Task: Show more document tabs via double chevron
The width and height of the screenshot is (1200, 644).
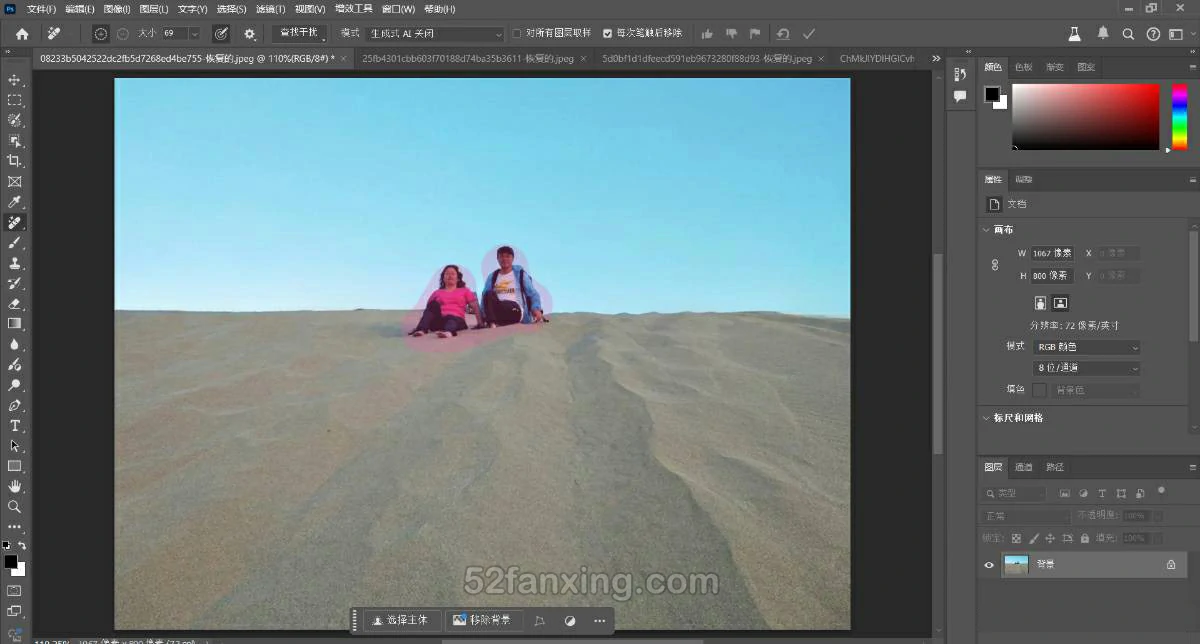Action: pyautogui.click(x=936, y=59)
